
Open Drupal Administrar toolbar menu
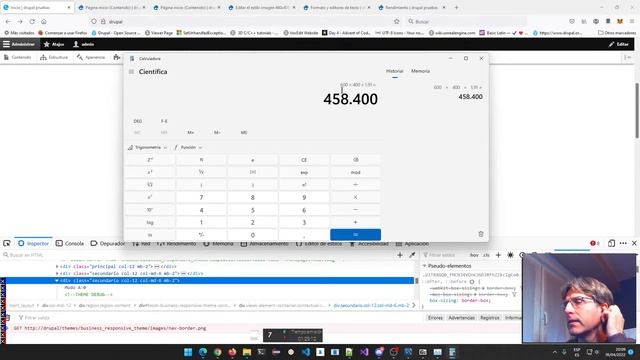(x=19, y=44)
